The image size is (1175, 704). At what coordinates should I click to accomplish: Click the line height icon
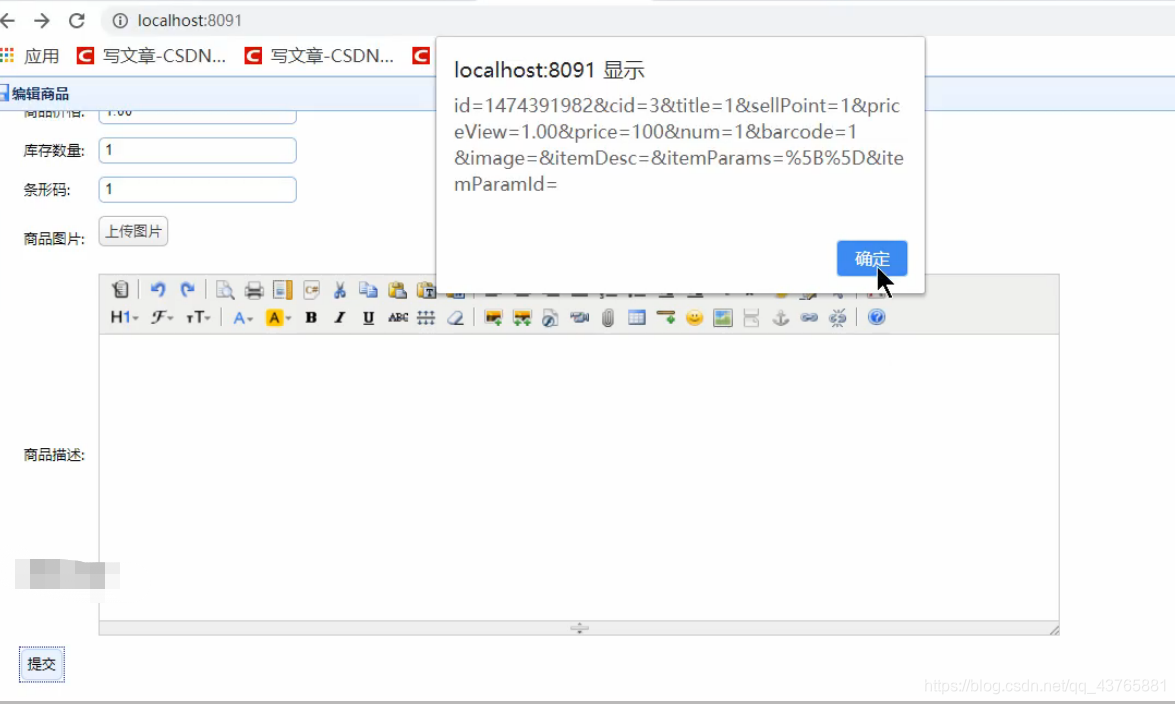point(426,318)
